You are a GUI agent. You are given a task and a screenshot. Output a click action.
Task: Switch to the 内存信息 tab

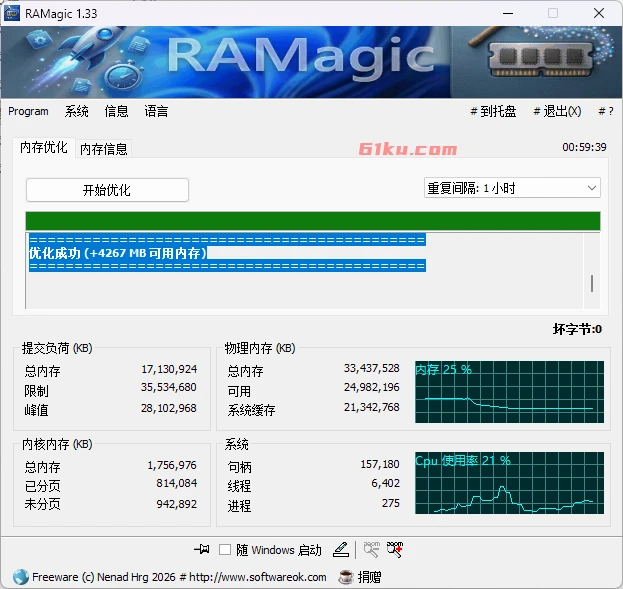(104, 149)
